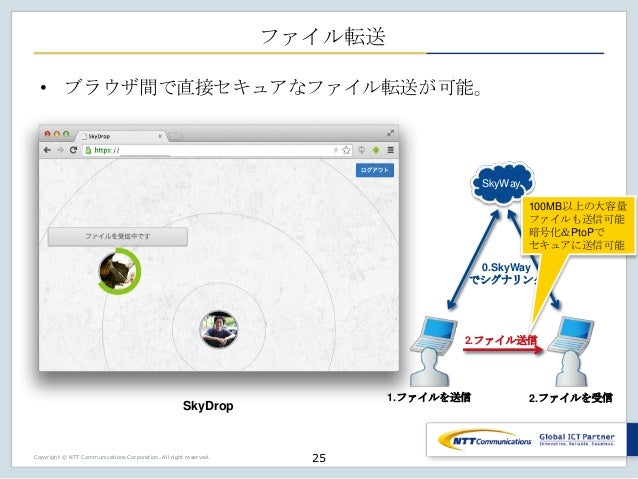Open a new tab next to SkyDrop
638x479 pixels.
[x=175, y=137]
